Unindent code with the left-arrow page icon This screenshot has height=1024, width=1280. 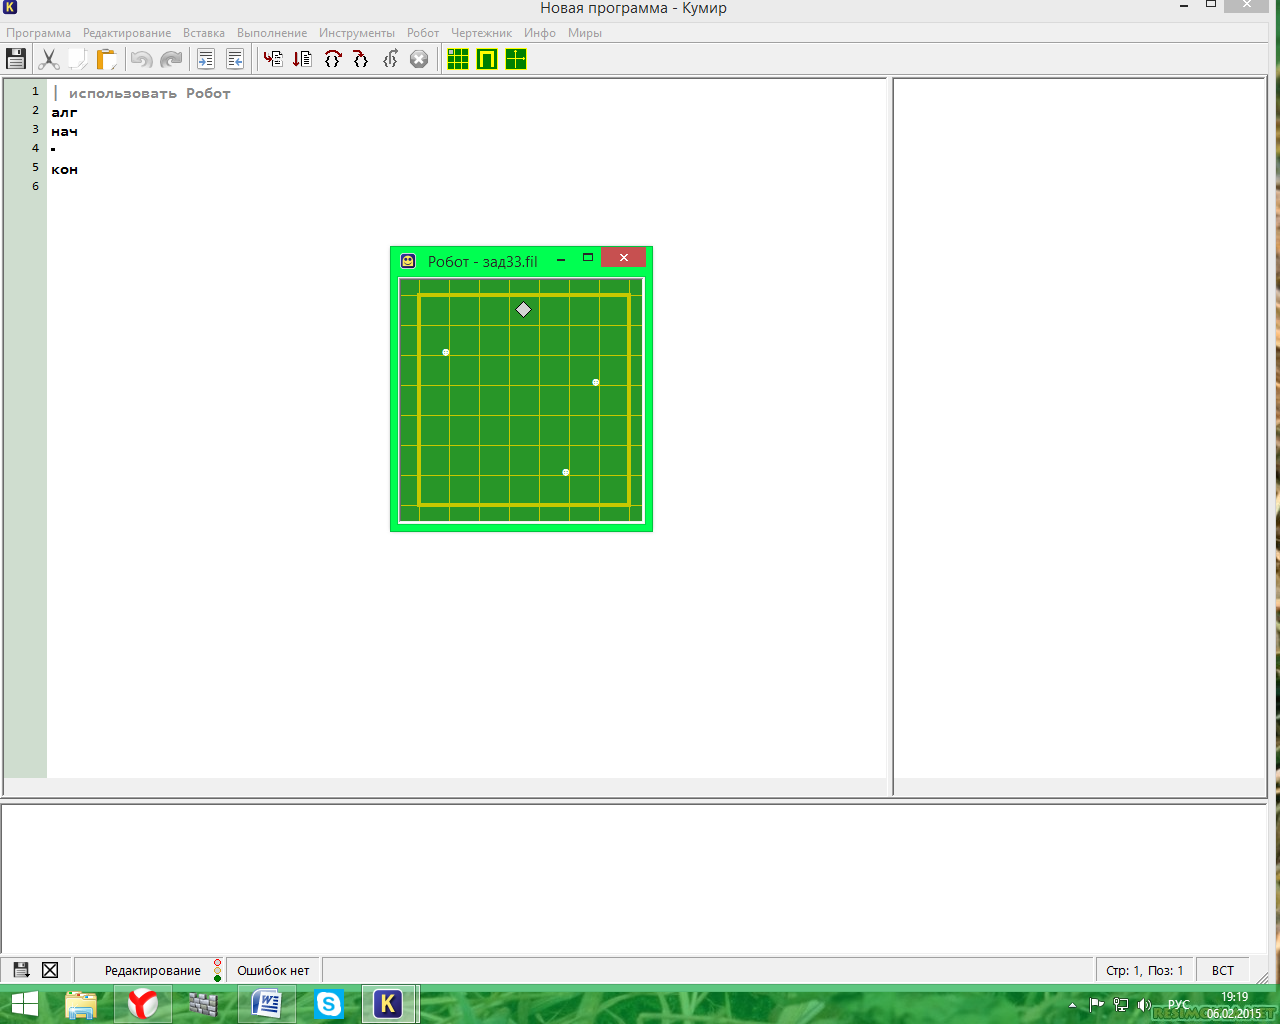pyautogui.click(x=235, y=59)
